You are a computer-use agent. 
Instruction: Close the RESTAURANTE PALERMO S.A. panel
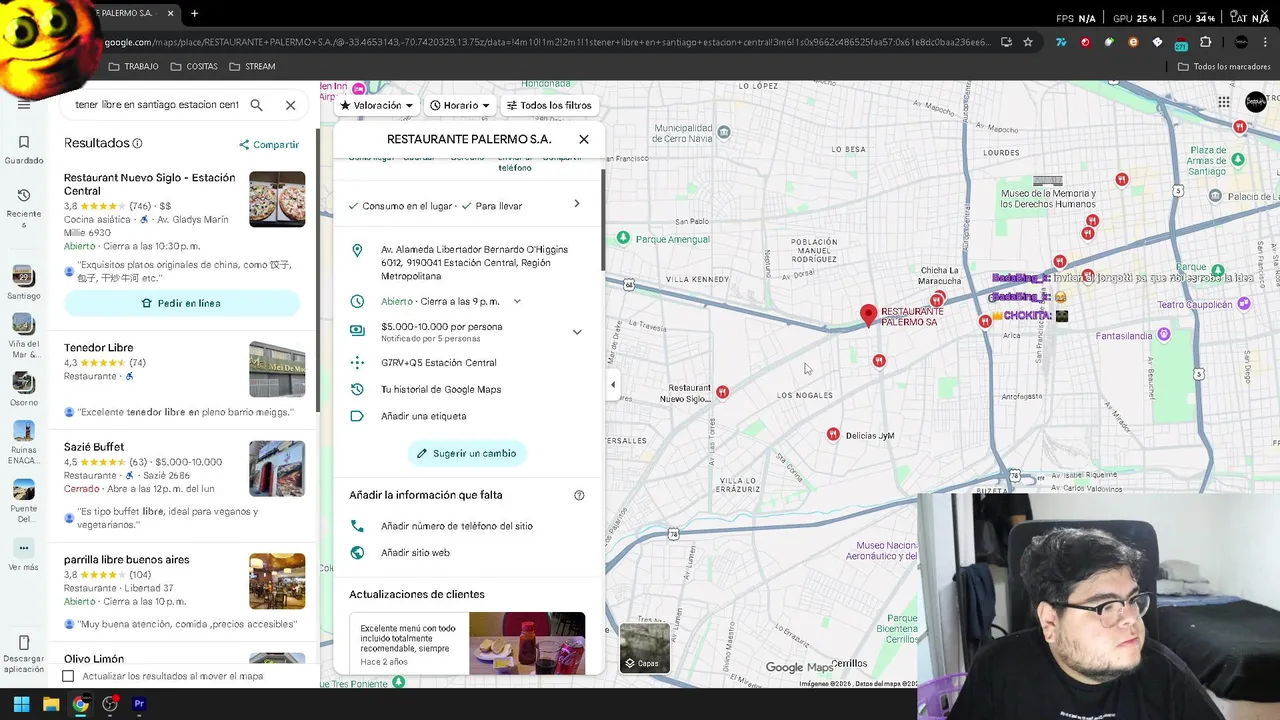click(584, 139)
